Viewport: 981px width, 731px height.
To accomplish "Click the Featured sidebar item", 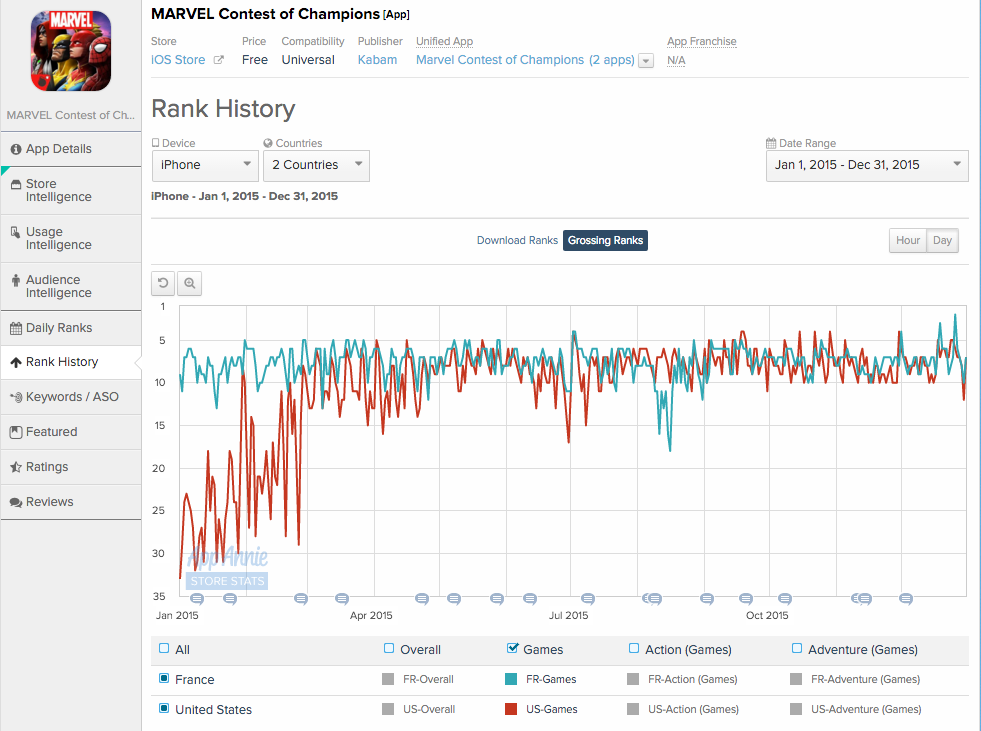I will 71,432.
